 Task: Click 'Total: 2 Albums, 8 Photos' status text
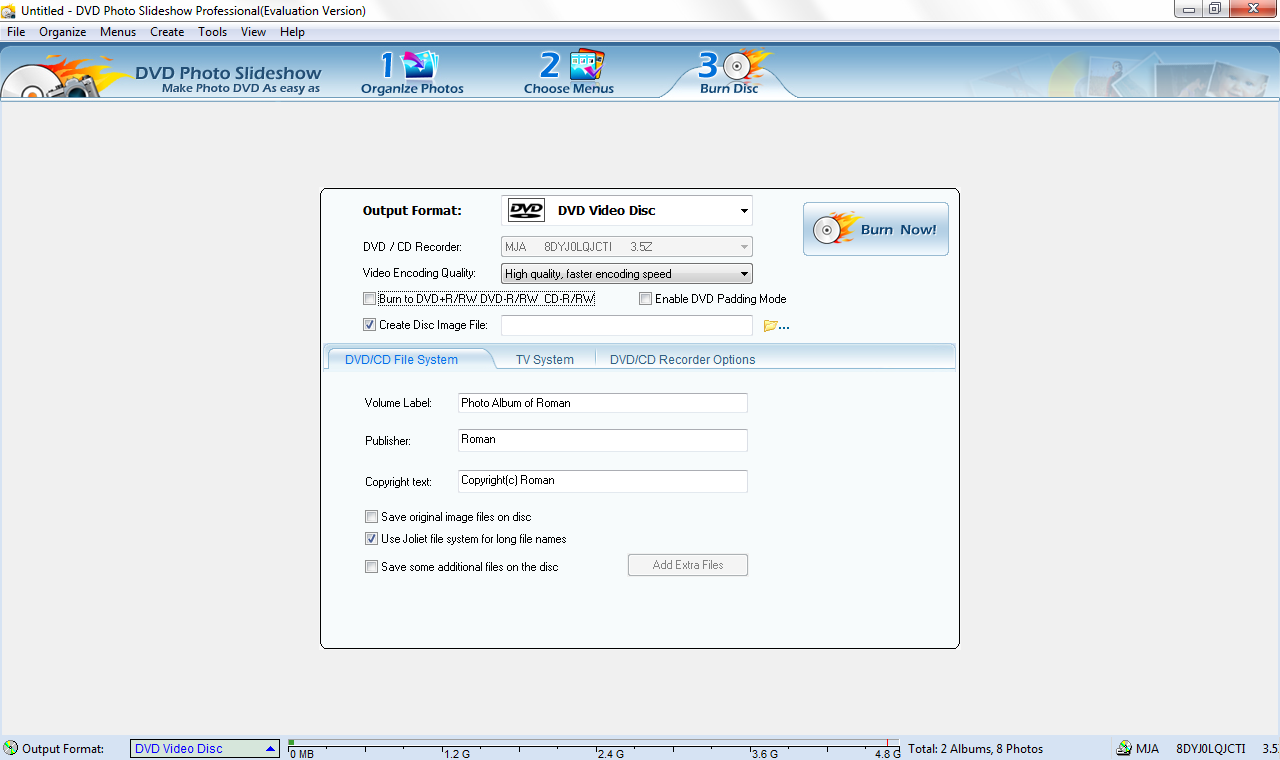[x=975, y=749]
